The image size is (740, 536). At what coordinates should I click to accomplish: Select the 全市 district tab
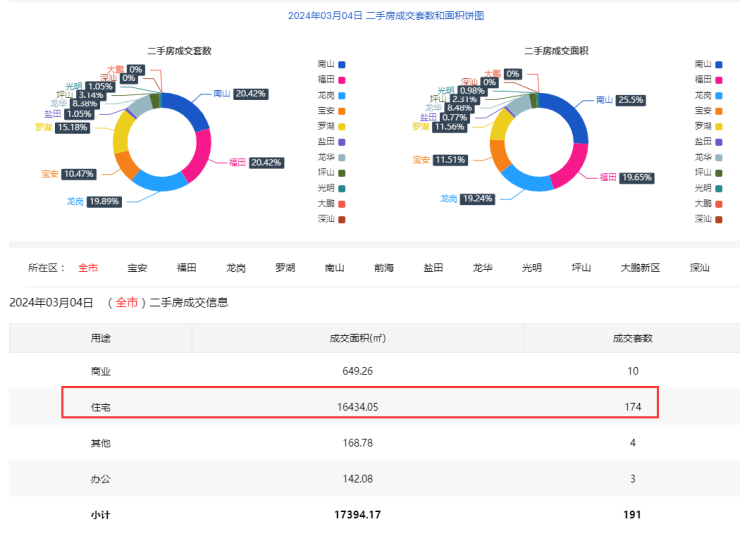(88, 268)
